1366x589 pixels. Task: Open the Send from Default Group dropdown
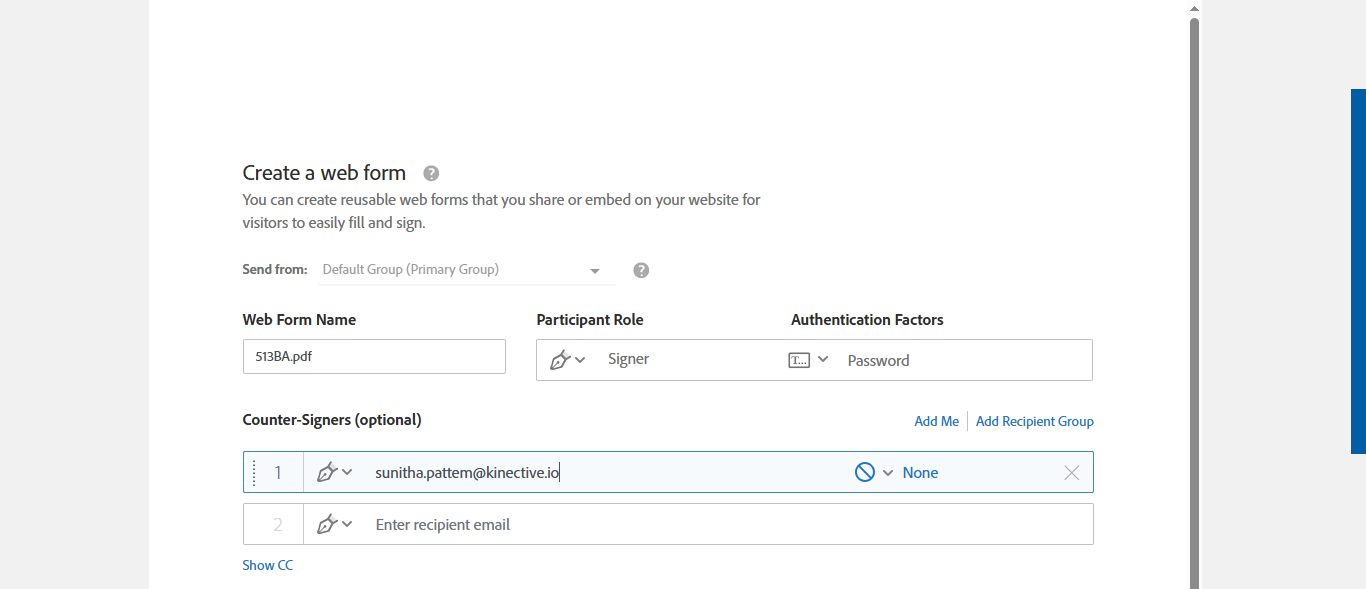pyautogui.click(x=595, y=271)
